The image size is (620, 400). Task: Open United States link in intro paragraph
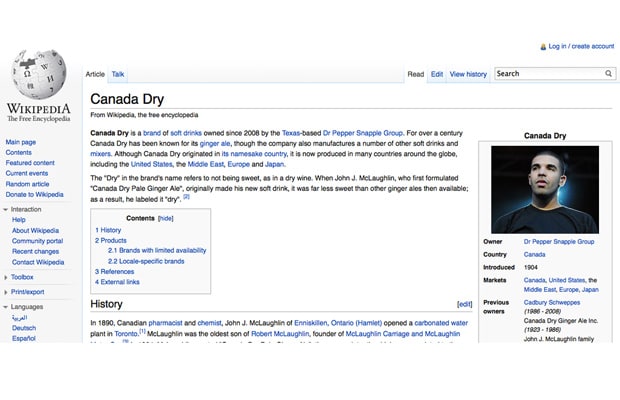151,164
